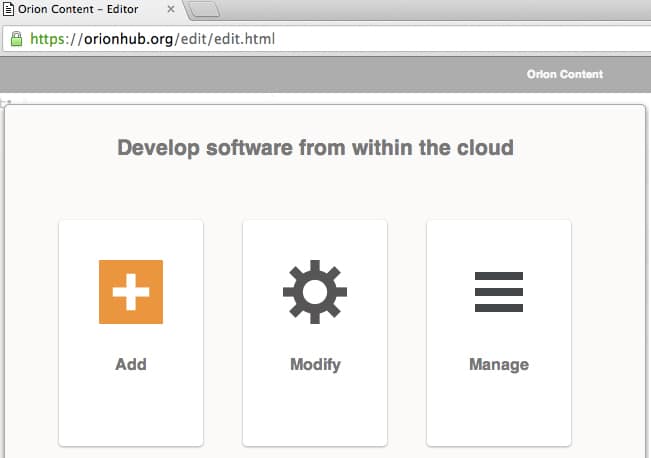Click the page icon in the browser tab
Viewport: 651px width, 458px height.
(x=9, y=9)
